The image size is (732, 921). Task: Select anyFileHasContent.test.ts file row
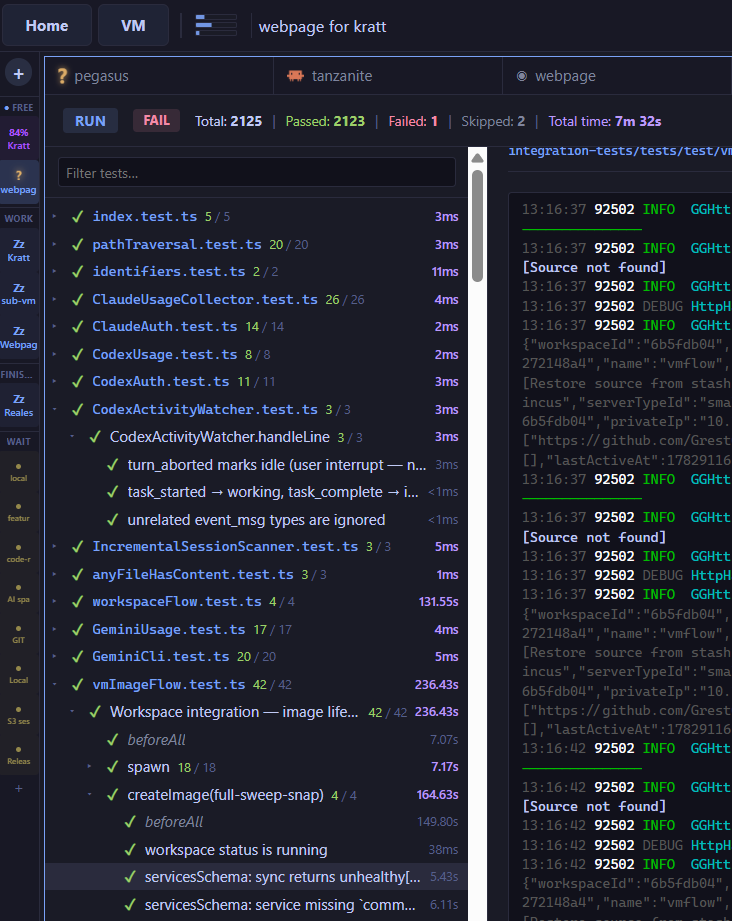257,574
